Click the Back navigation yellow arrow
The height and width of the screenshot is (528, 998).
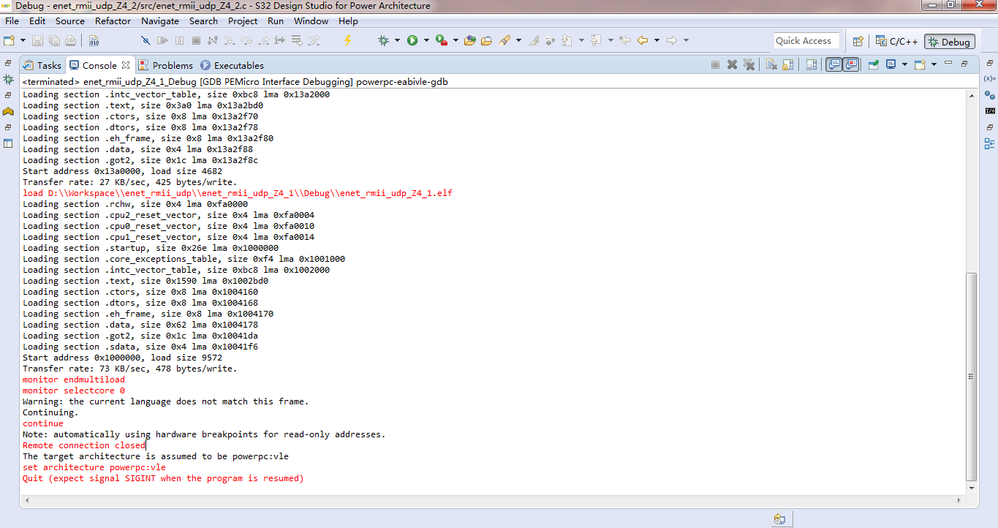click(x=642, y=41)
